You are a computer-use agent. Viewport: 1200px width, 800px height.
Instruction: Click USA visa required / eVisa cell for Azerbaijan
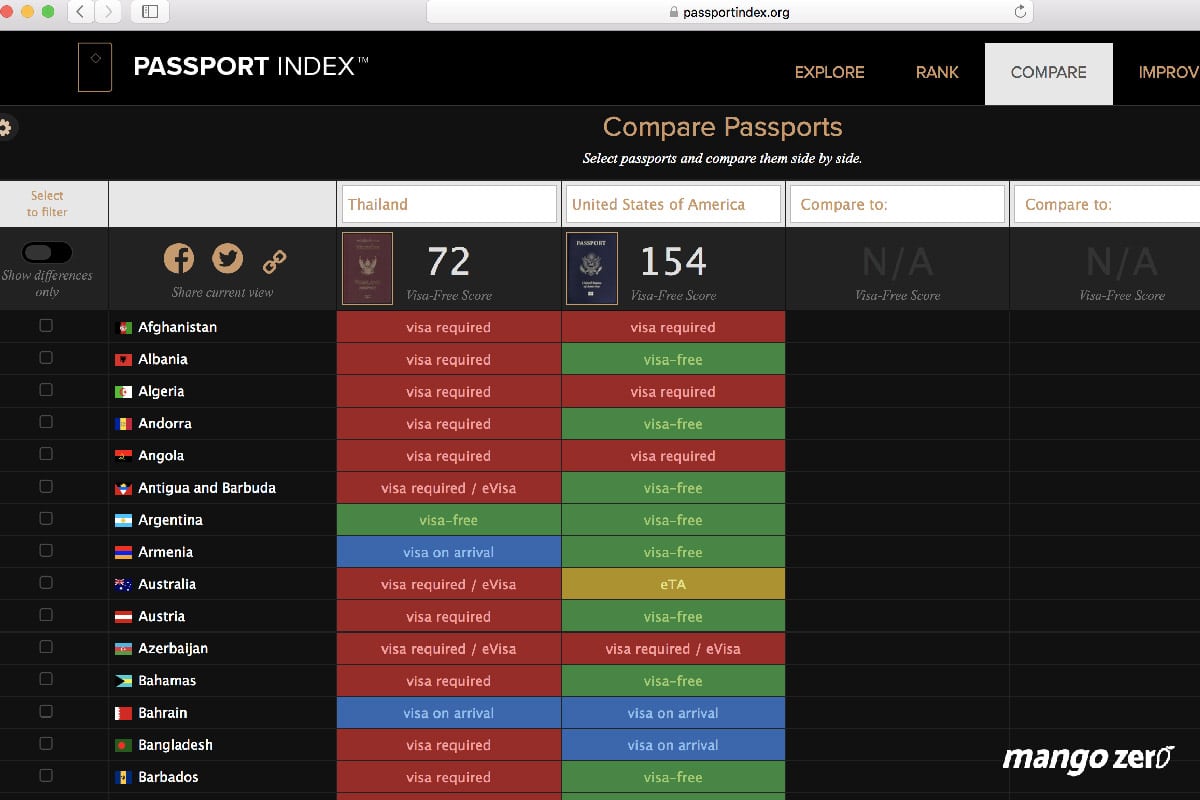pyautogui.click(x=673, y=648)
